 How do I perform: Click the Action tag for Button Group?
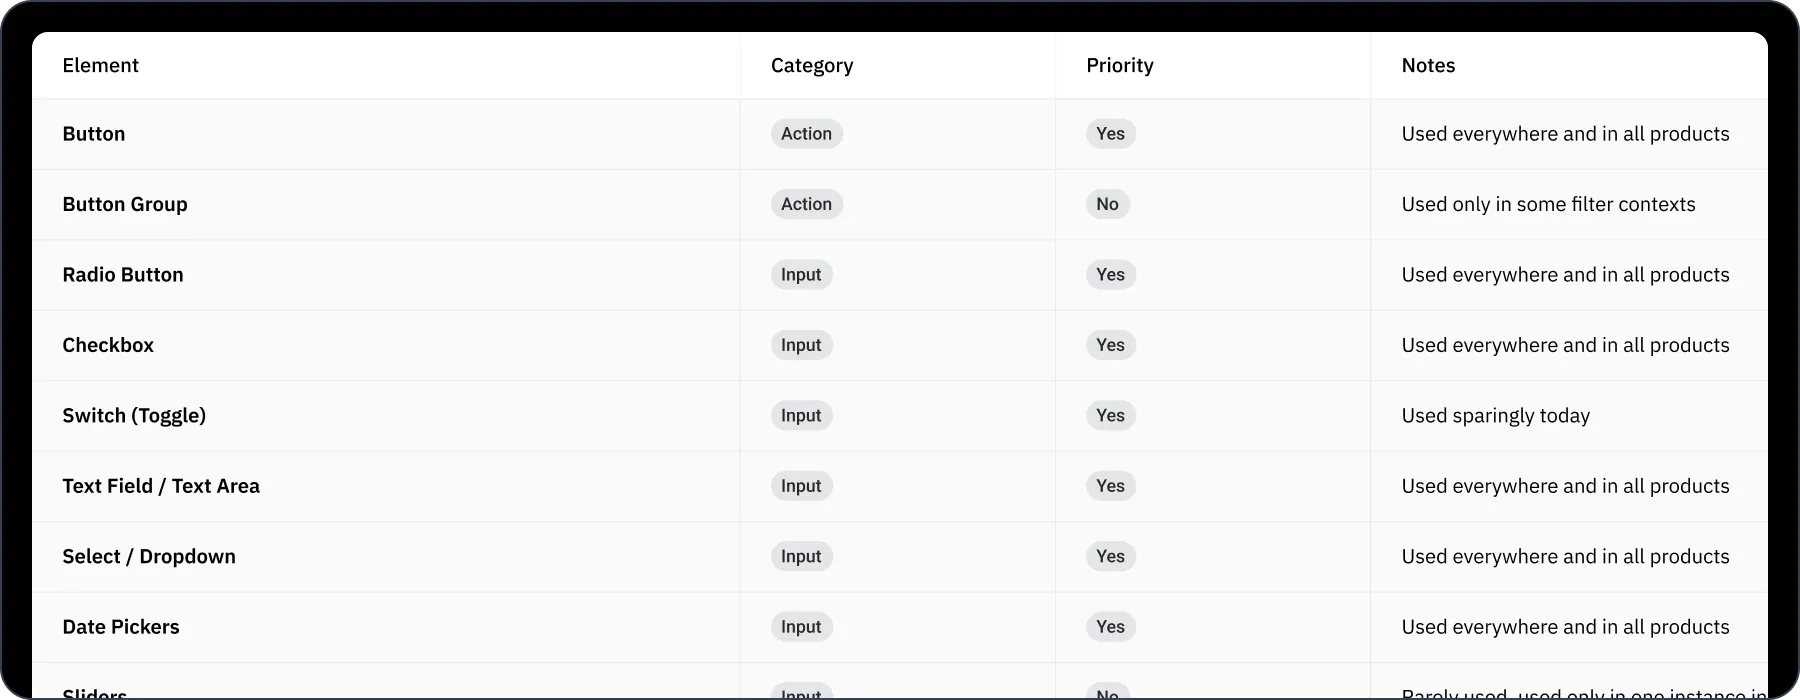tap(806, 204)
